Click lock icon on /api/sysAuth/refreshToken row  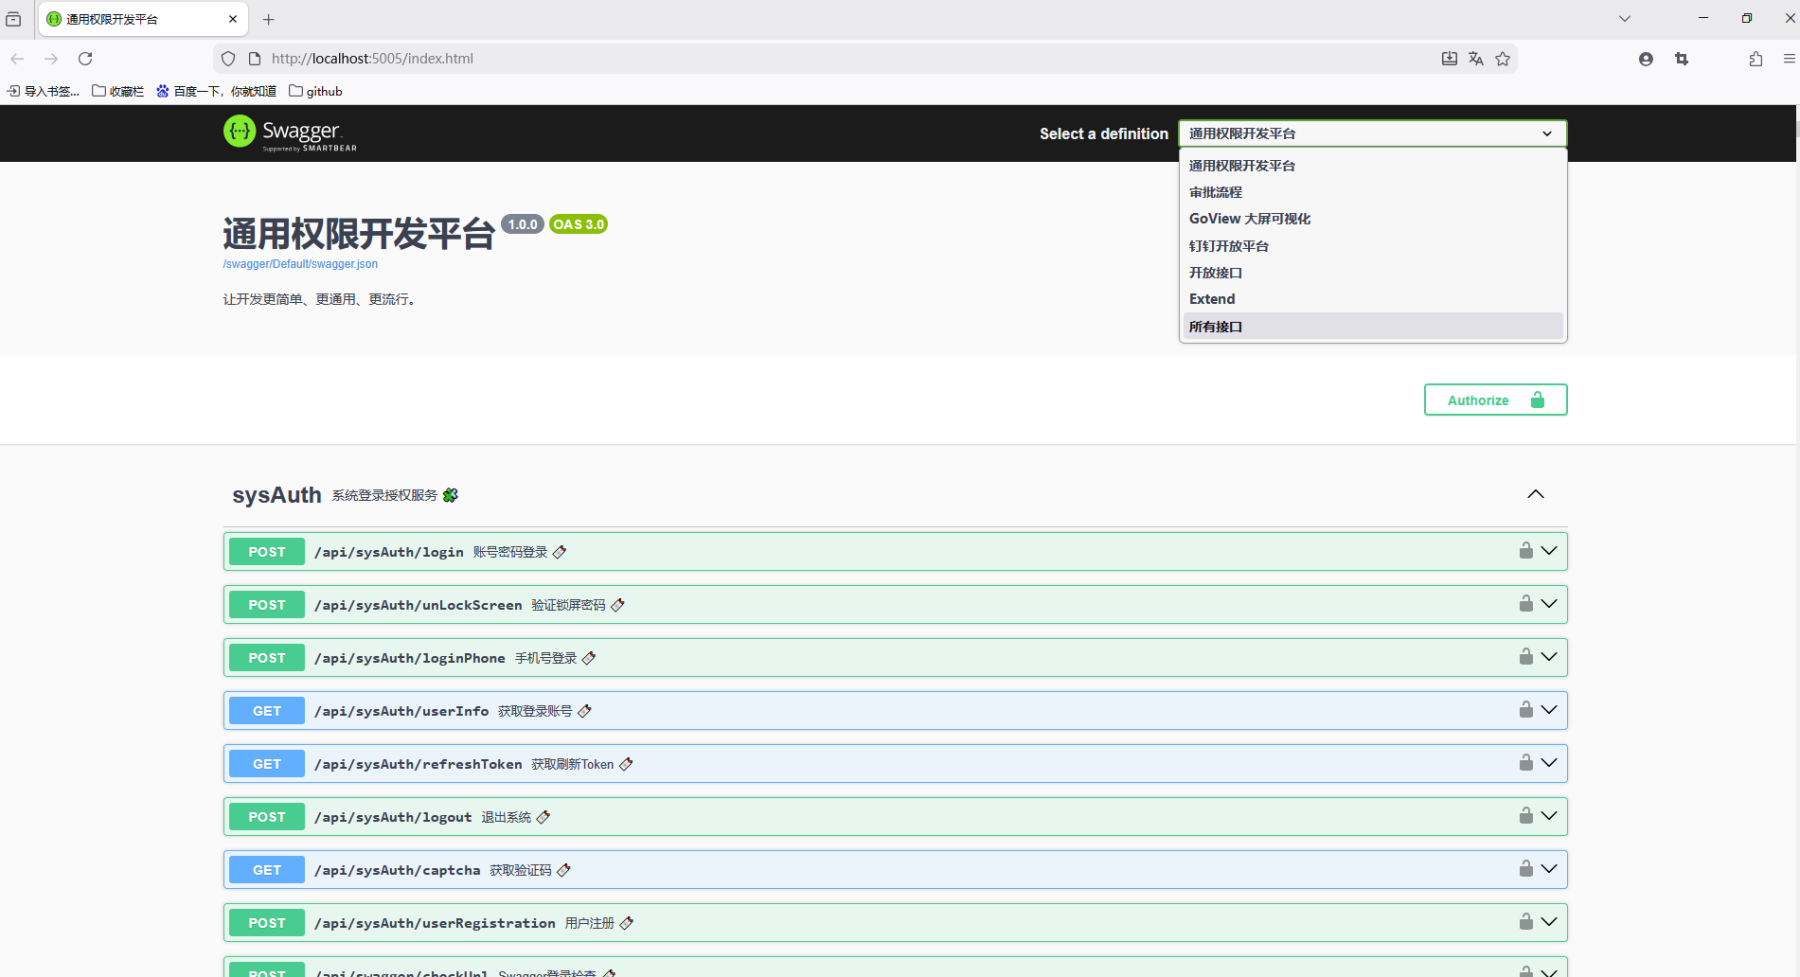pos(1525,763)
